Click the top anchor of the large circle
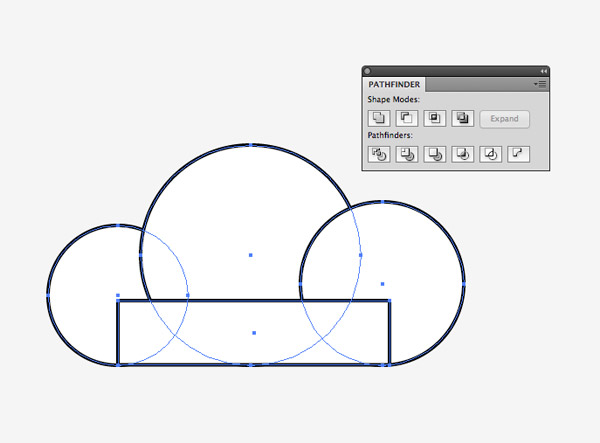 click(x=251, y=145)
